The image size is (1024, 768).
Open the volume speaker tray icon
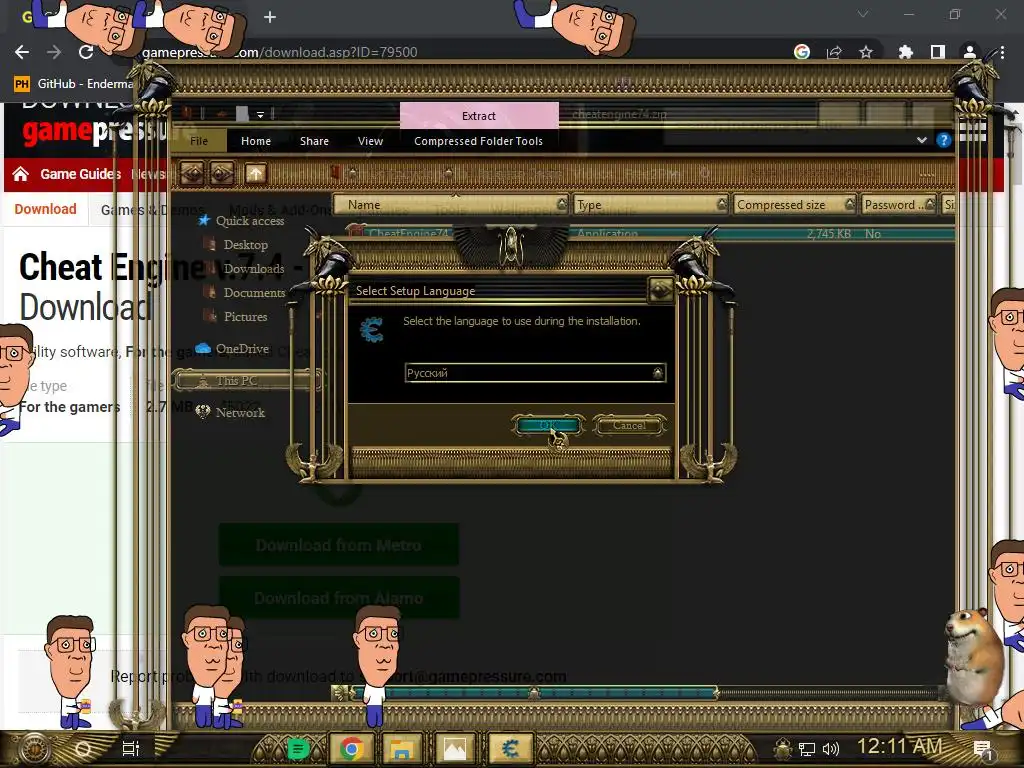[x=831, y=748]
